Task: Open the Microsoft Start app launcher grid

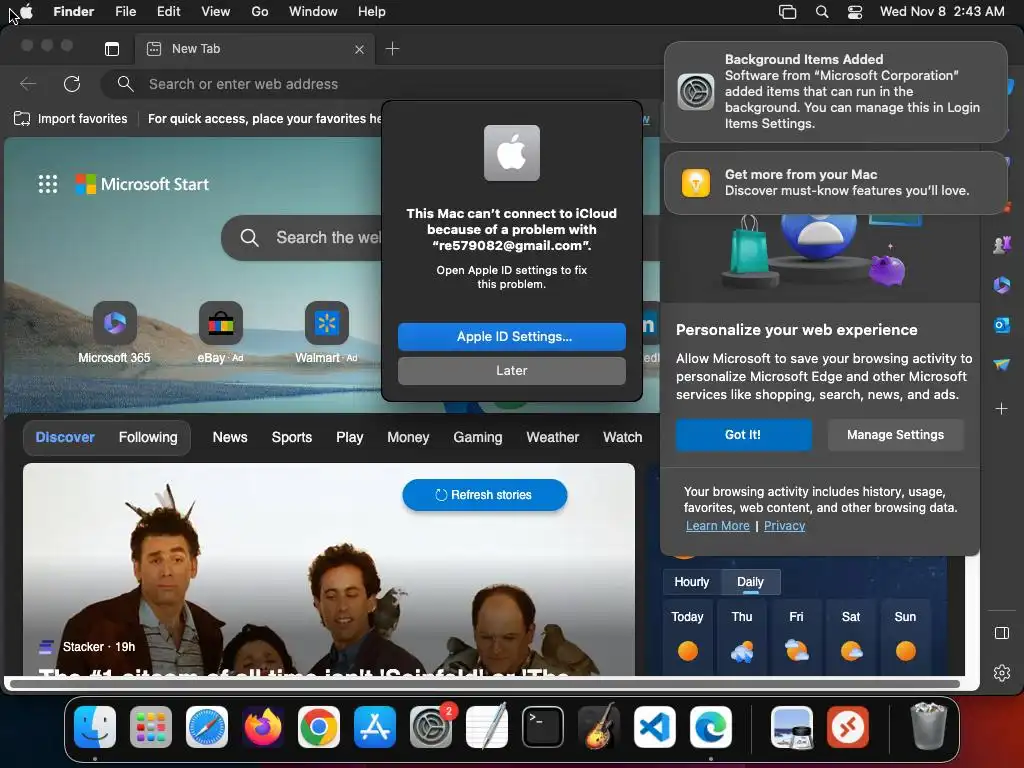Action: click(48, 184)
